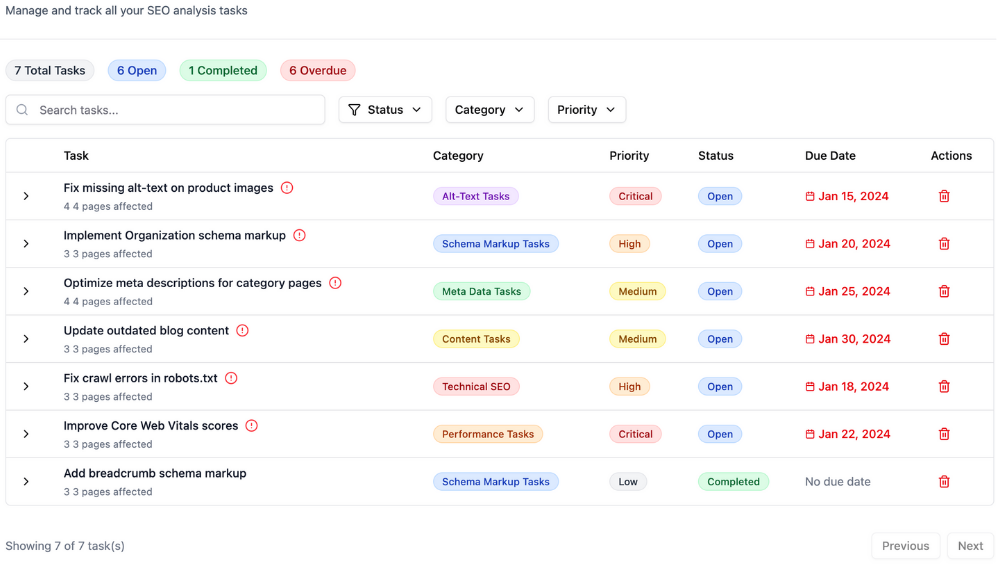Expand the 'Improve Core Web Vitals scores' row
Image resolution: width=997 pixels, height=569 pixels.
tap(26, 434)
